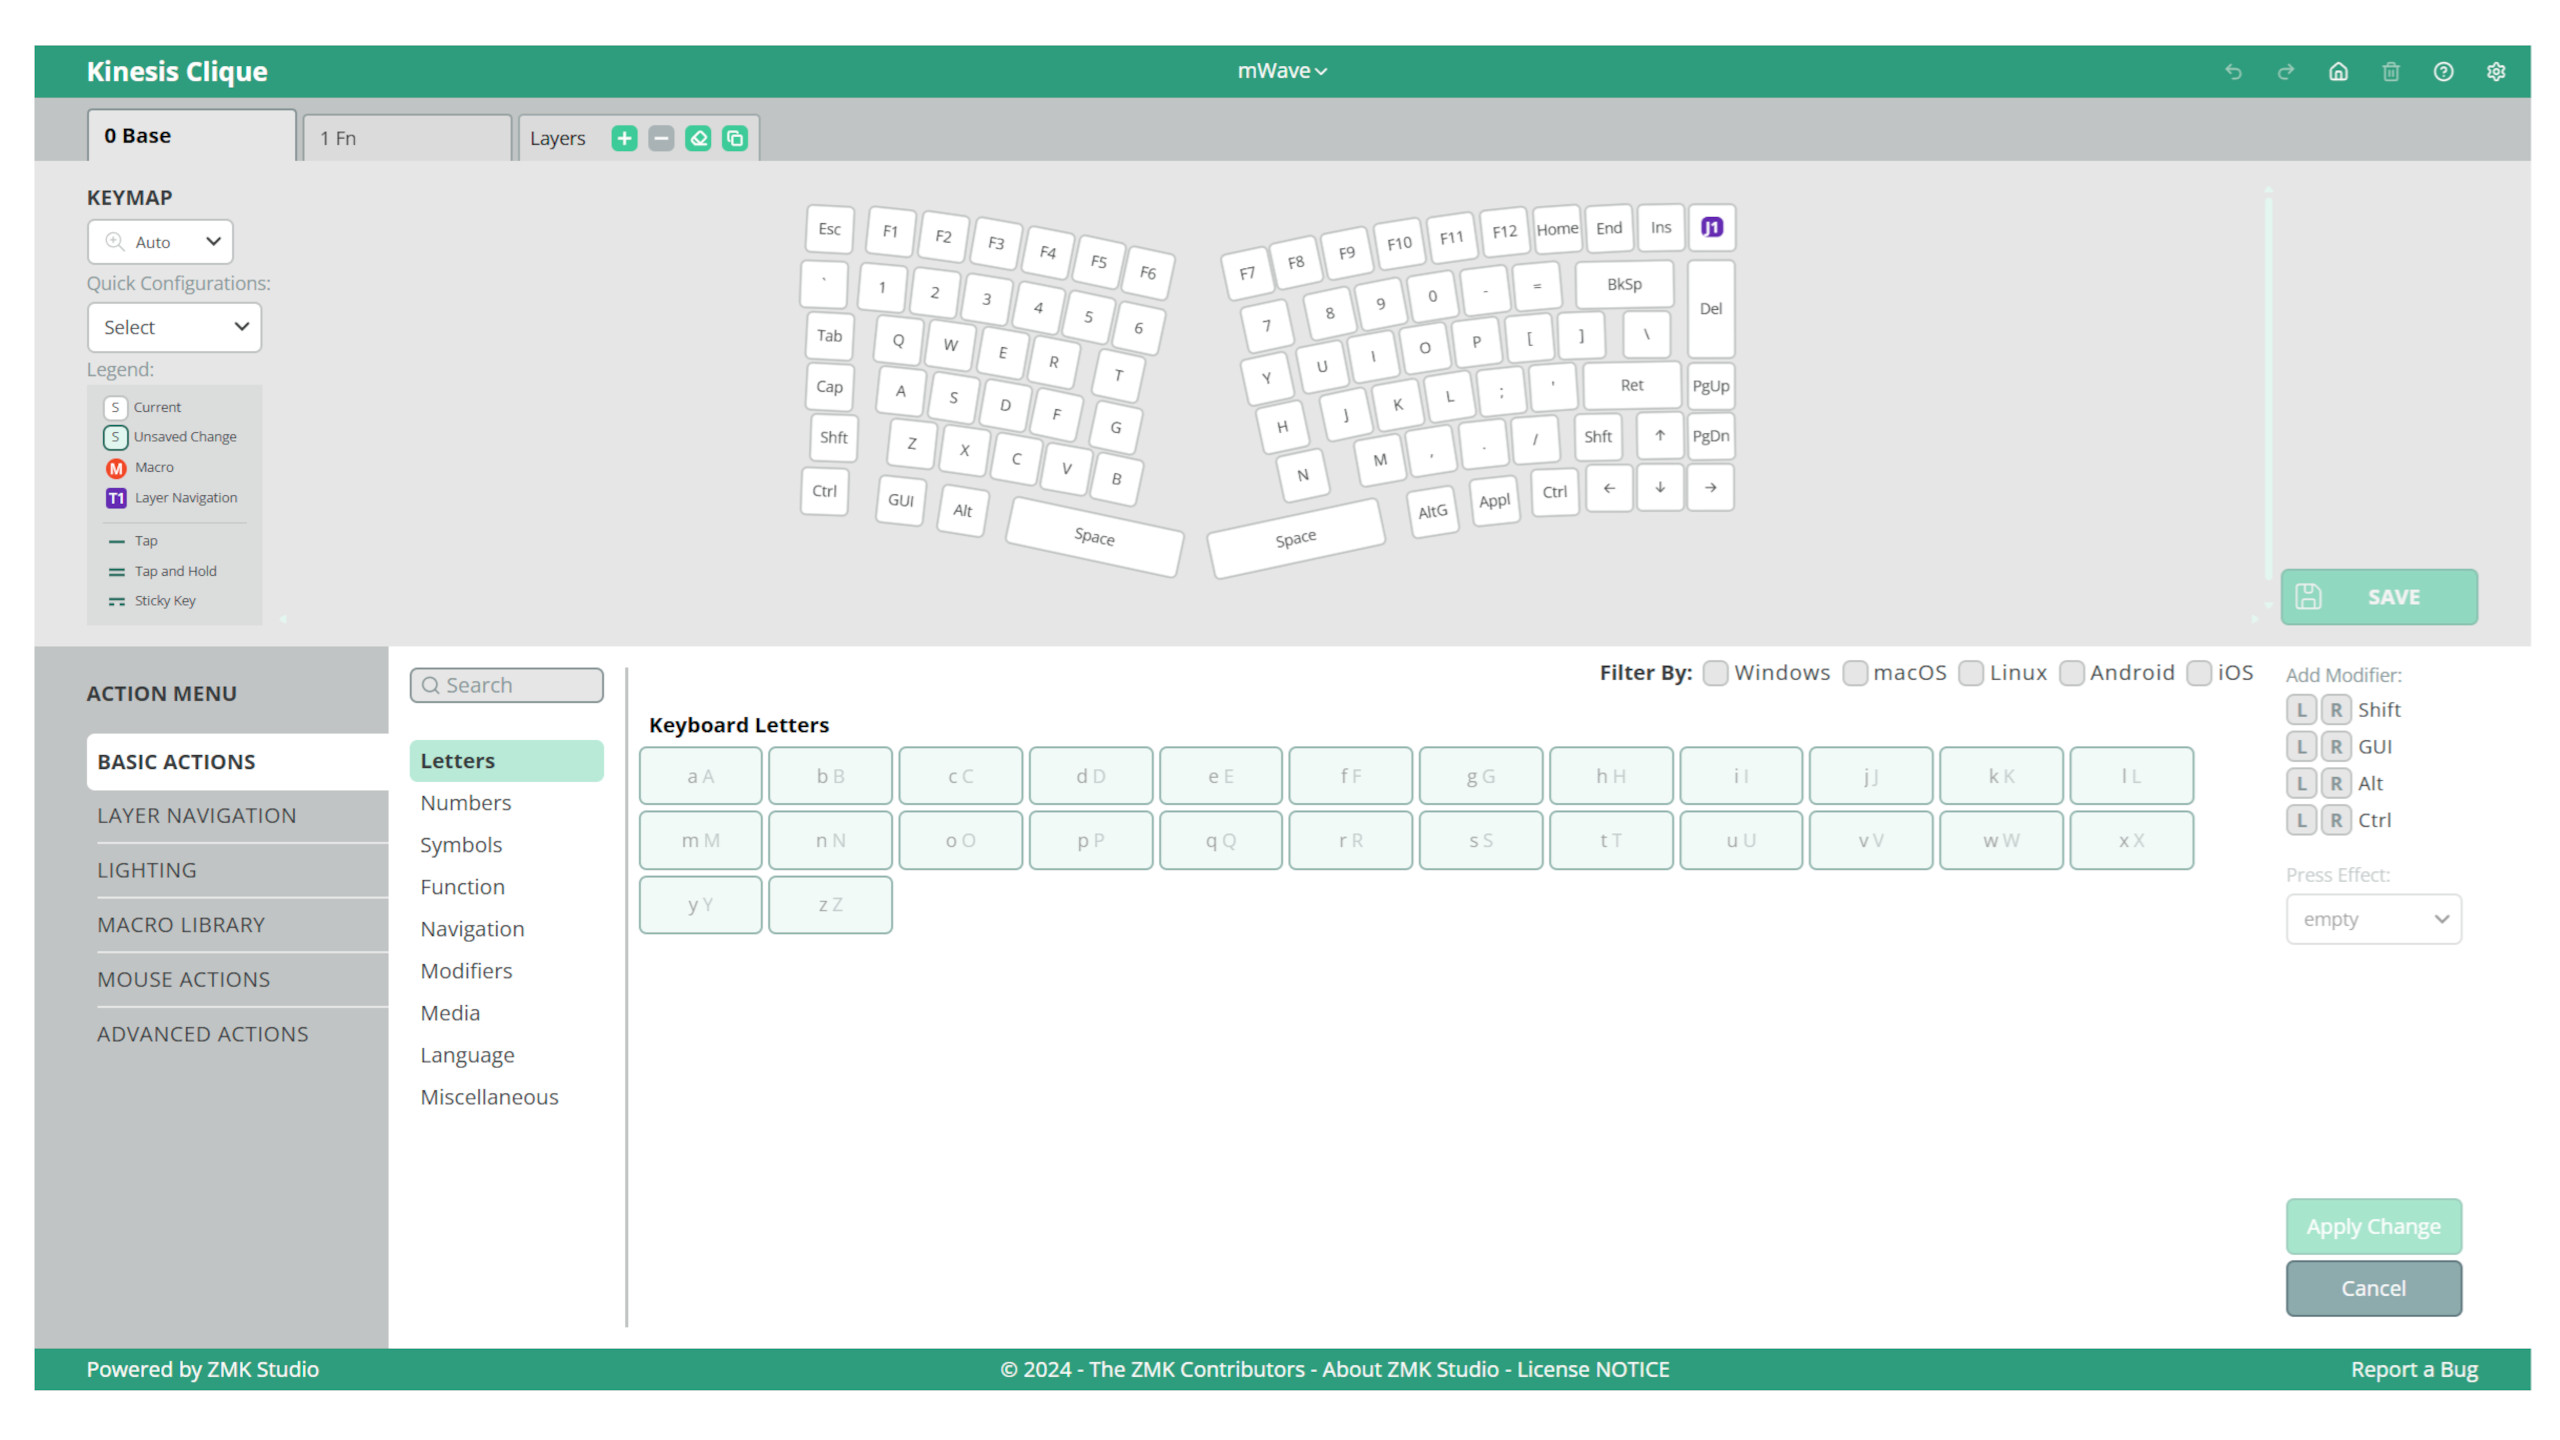Toggle Left GUI modifier

2301,747
